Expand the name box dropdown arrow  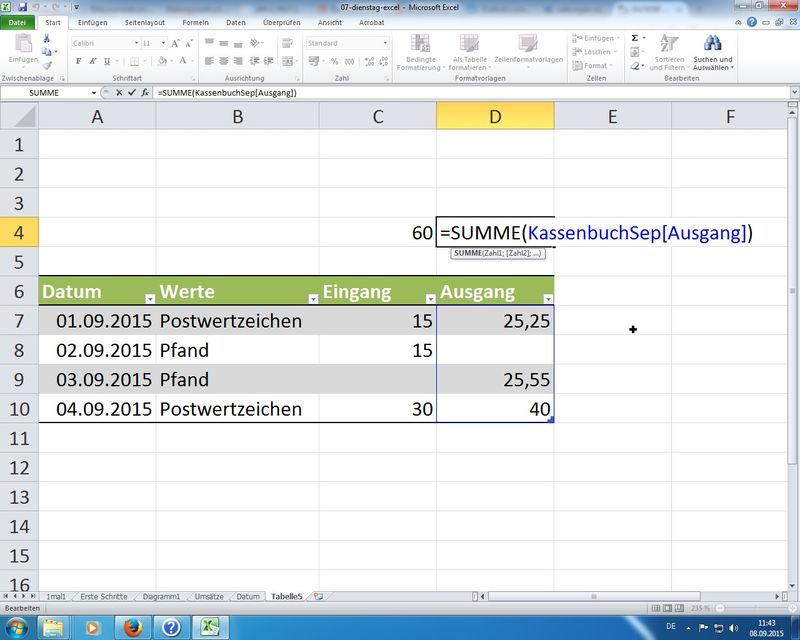95,92
